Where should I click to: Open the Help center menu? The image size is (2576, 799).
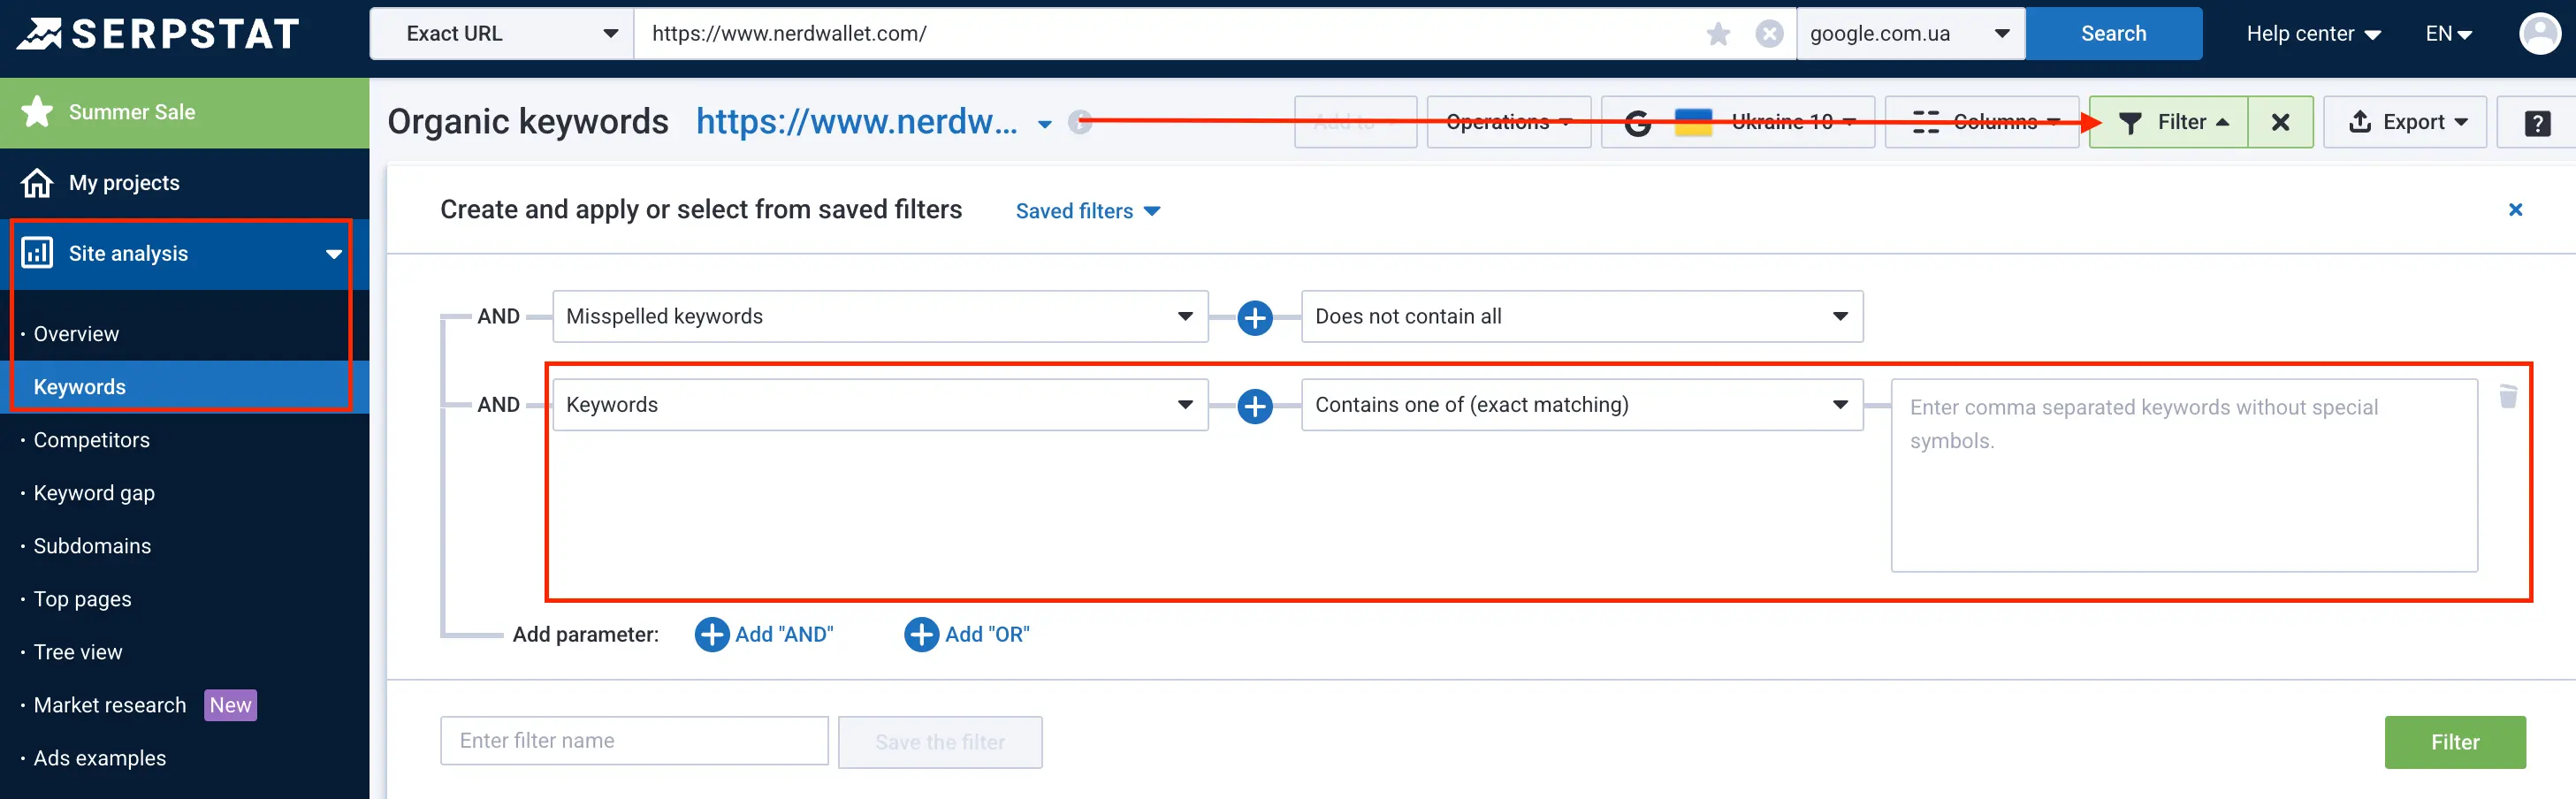(2313, 34)
